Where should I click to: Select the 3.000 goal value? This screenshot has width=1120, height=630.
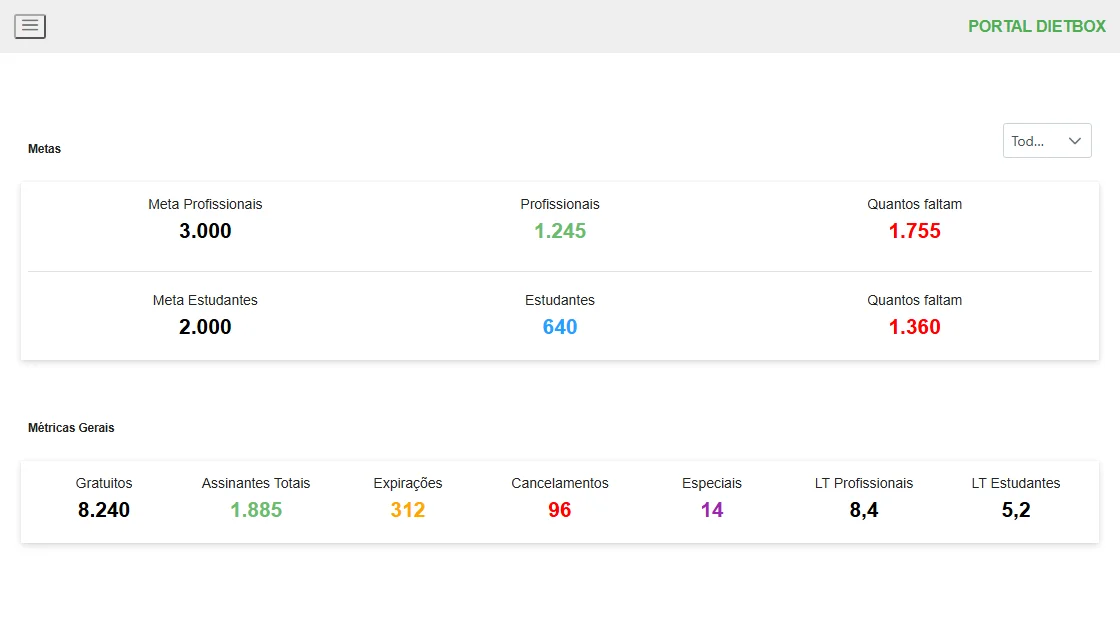pos(205,231)
